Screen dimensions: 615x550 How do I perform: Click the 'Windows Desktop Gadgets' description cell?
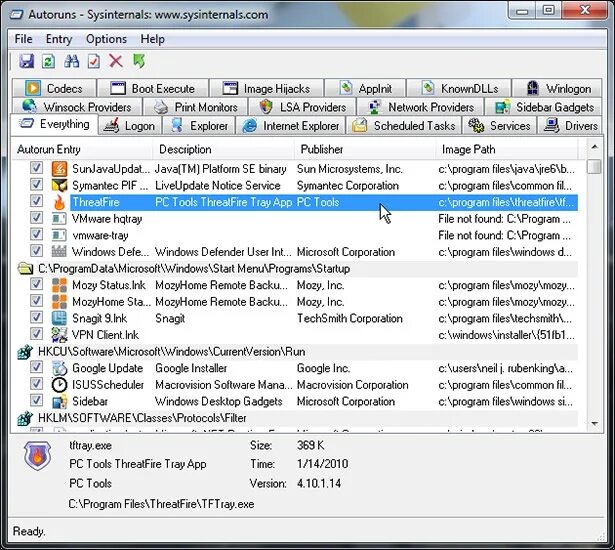(x=219, y=402)
